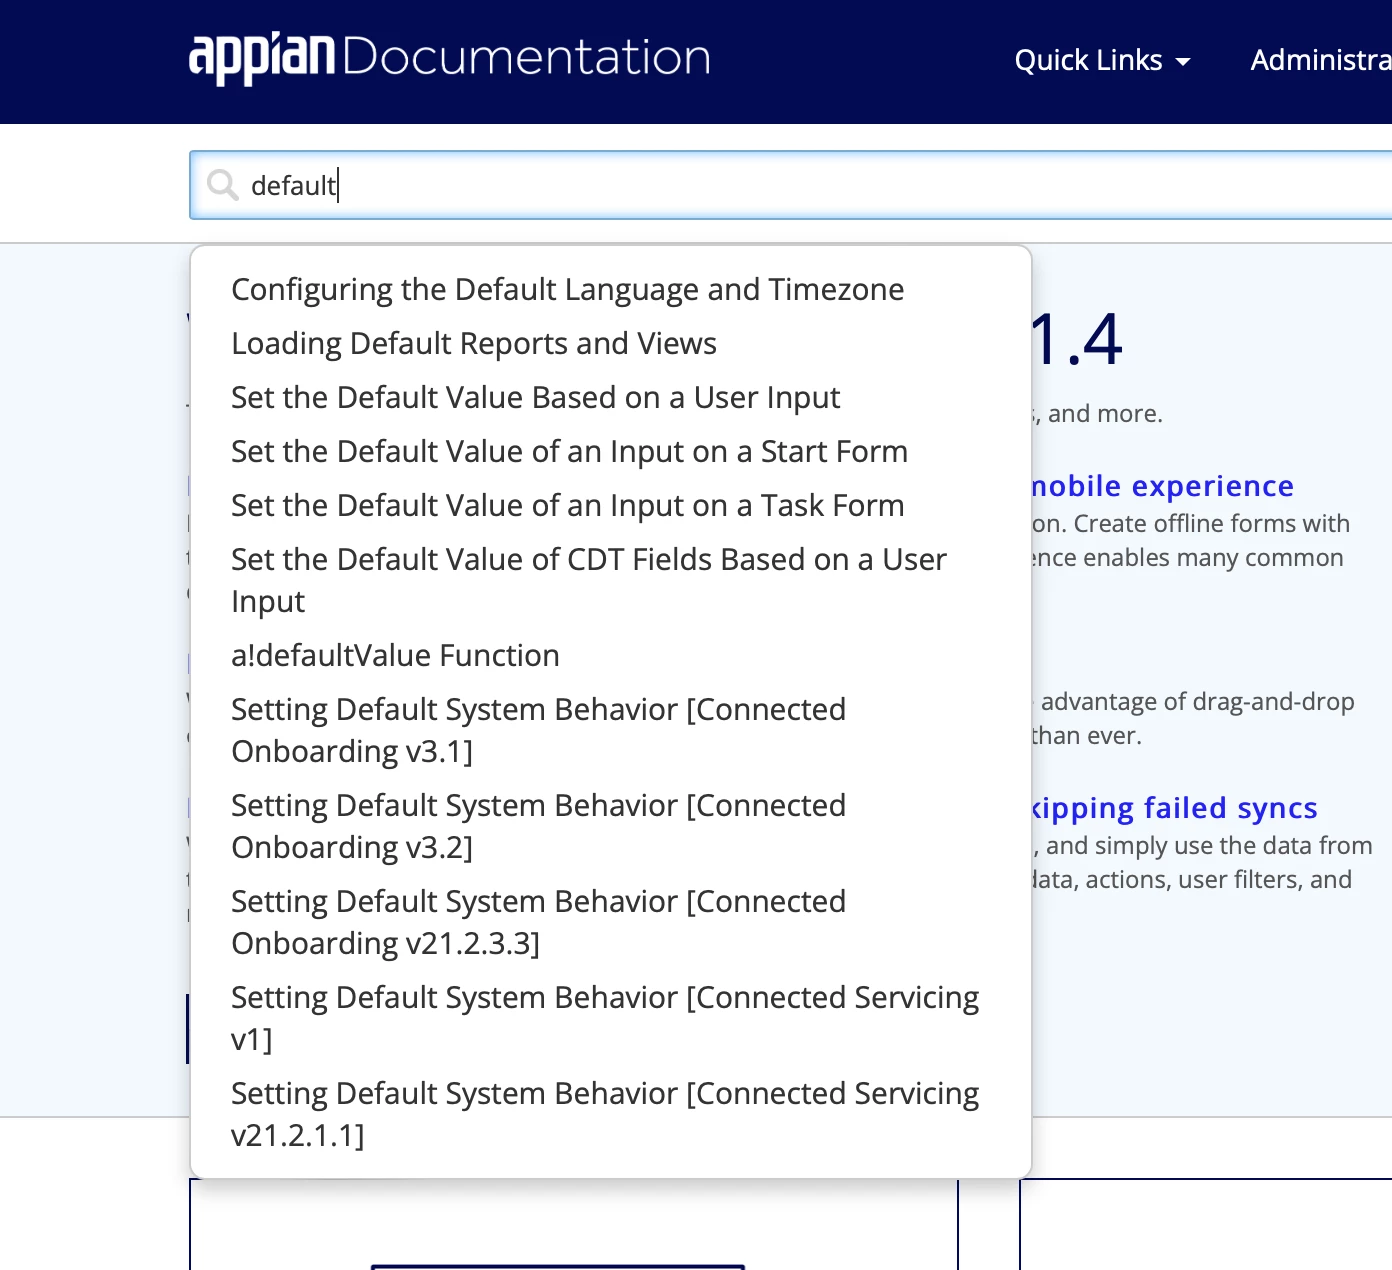1392x1270 pixels.
Task: Select 'Configuring the Default Language and Timezone' suggestion
Action: (x=568, y=289)
